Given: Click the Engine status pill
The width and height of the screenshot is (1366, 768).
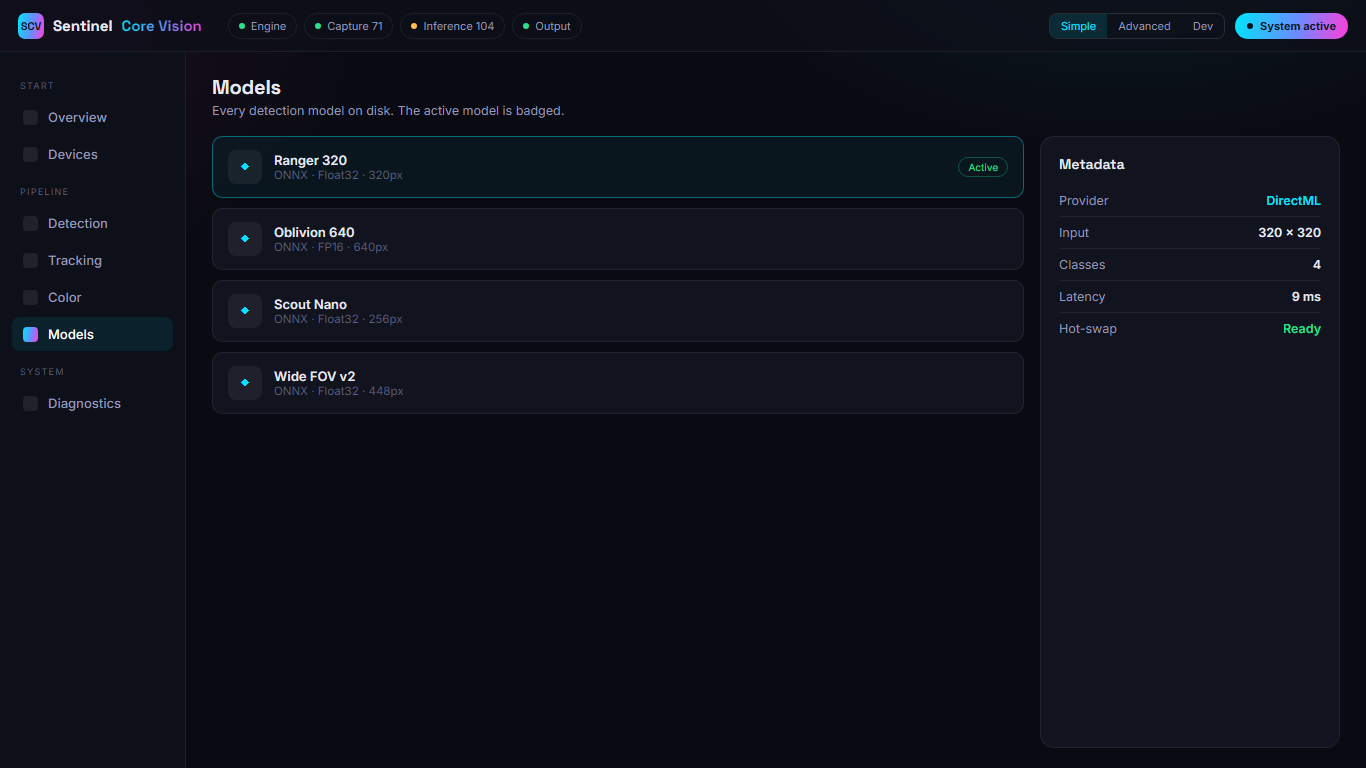Looking at the screenshot, I should tap(262, 26).
